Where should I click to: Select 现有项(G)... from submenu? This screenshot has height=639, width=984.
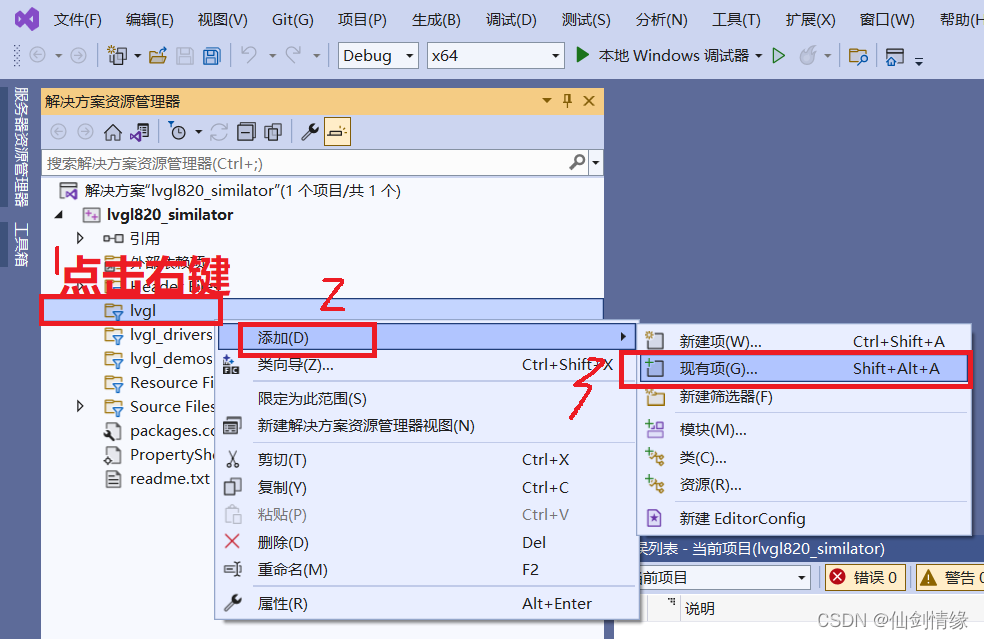tap(804, 368)
